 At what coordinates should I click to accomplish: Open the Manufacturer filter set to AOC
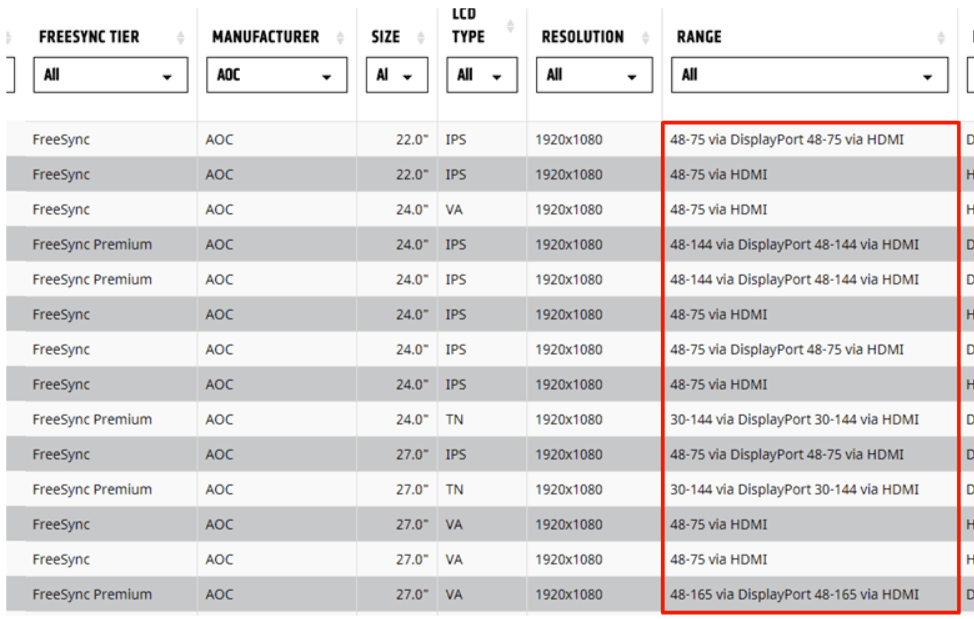277,75
